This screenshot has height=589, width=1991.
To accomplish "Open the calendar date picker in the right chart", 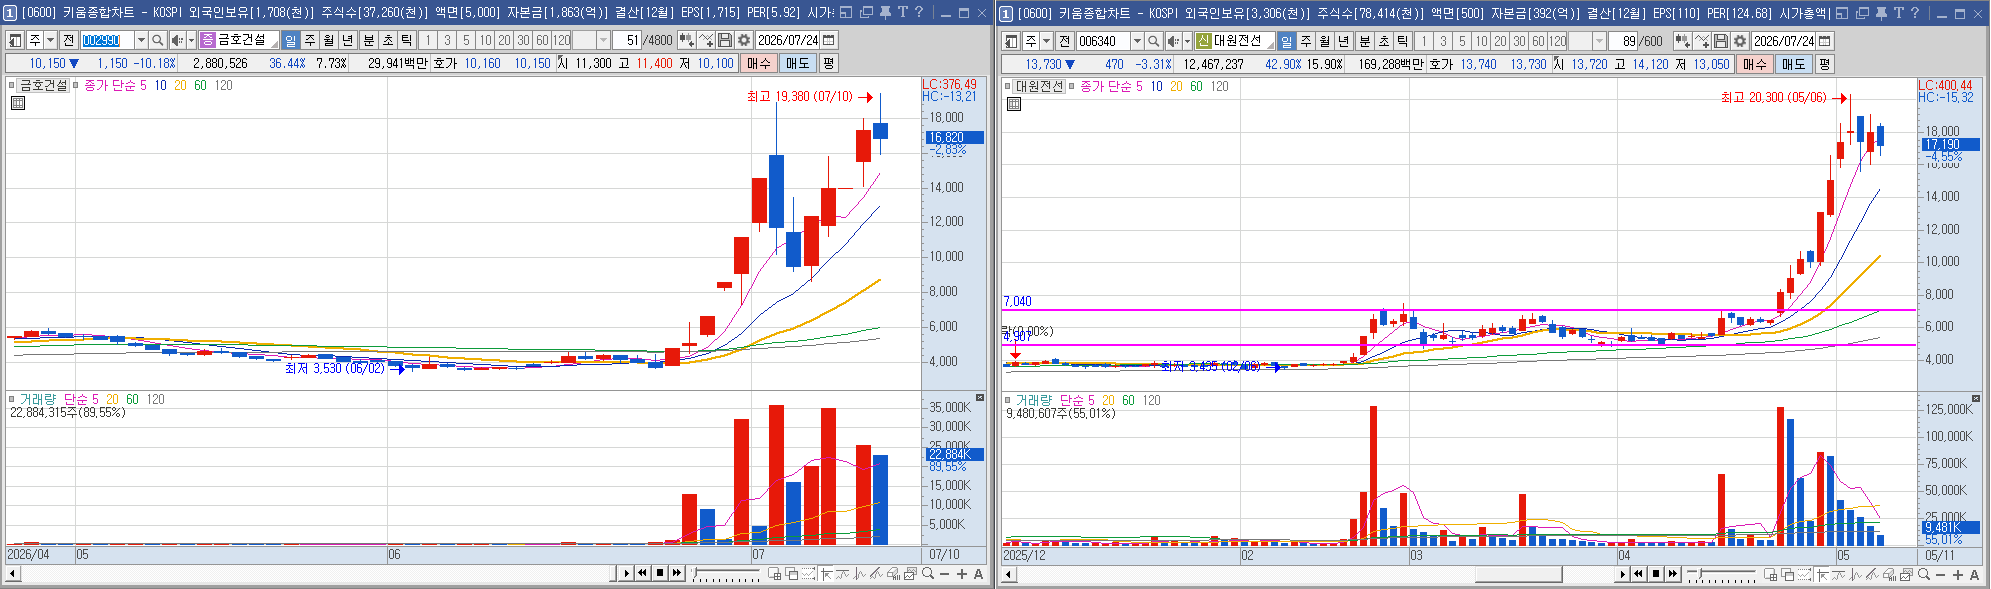I will [1824, 41].
